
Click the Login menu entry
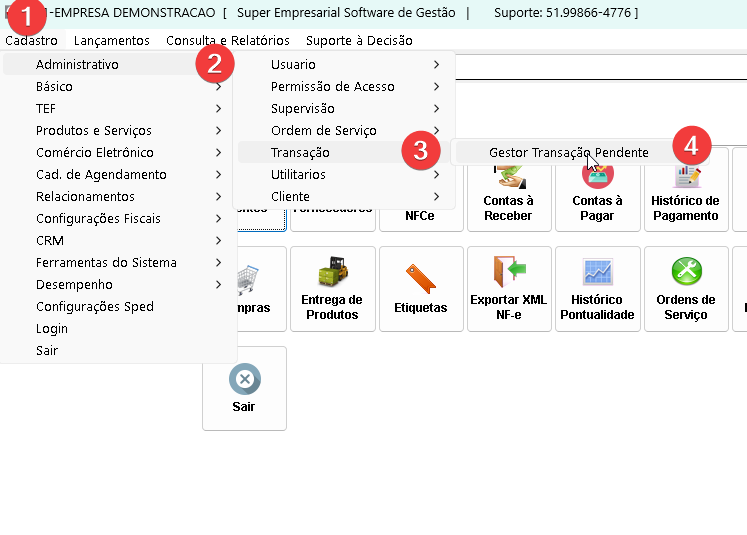117,328
